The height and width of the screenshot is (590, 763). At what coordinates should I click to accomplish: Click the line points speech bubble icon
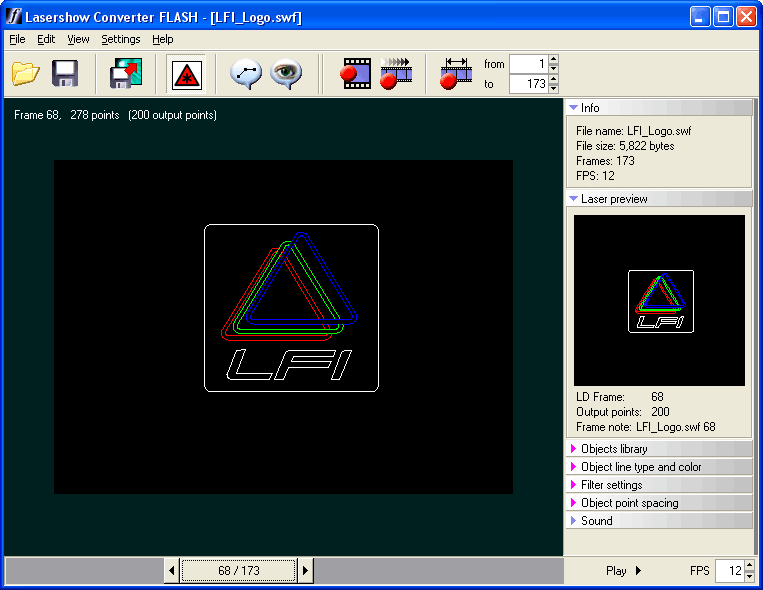tap(246, 74)
